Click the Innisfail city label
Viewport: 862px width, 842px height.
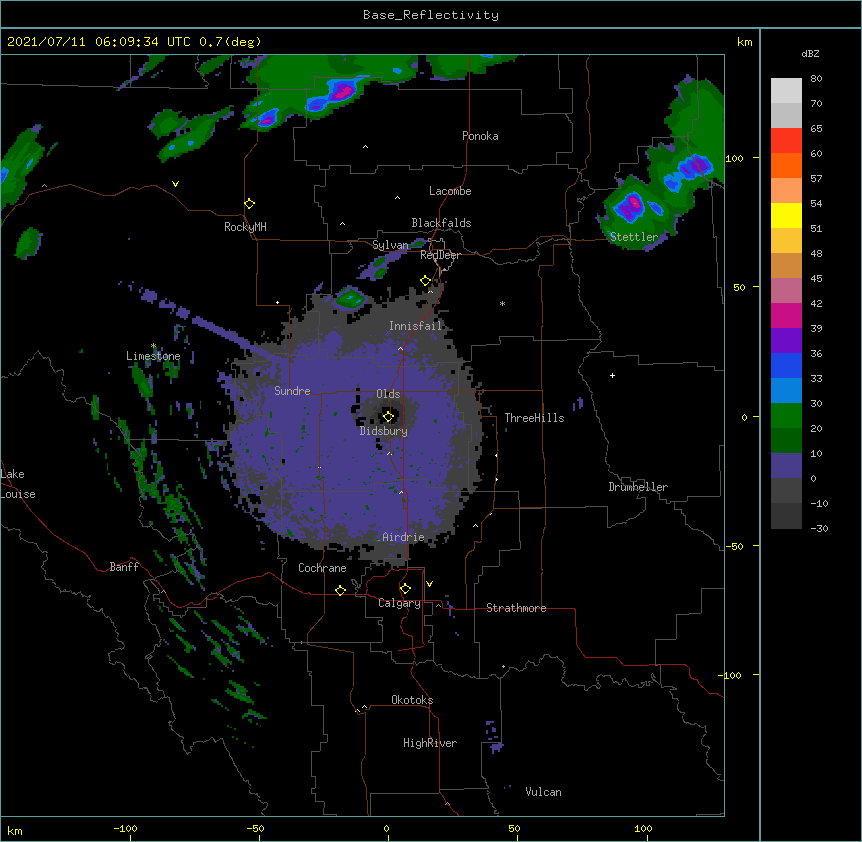click(x=416, y=326)
